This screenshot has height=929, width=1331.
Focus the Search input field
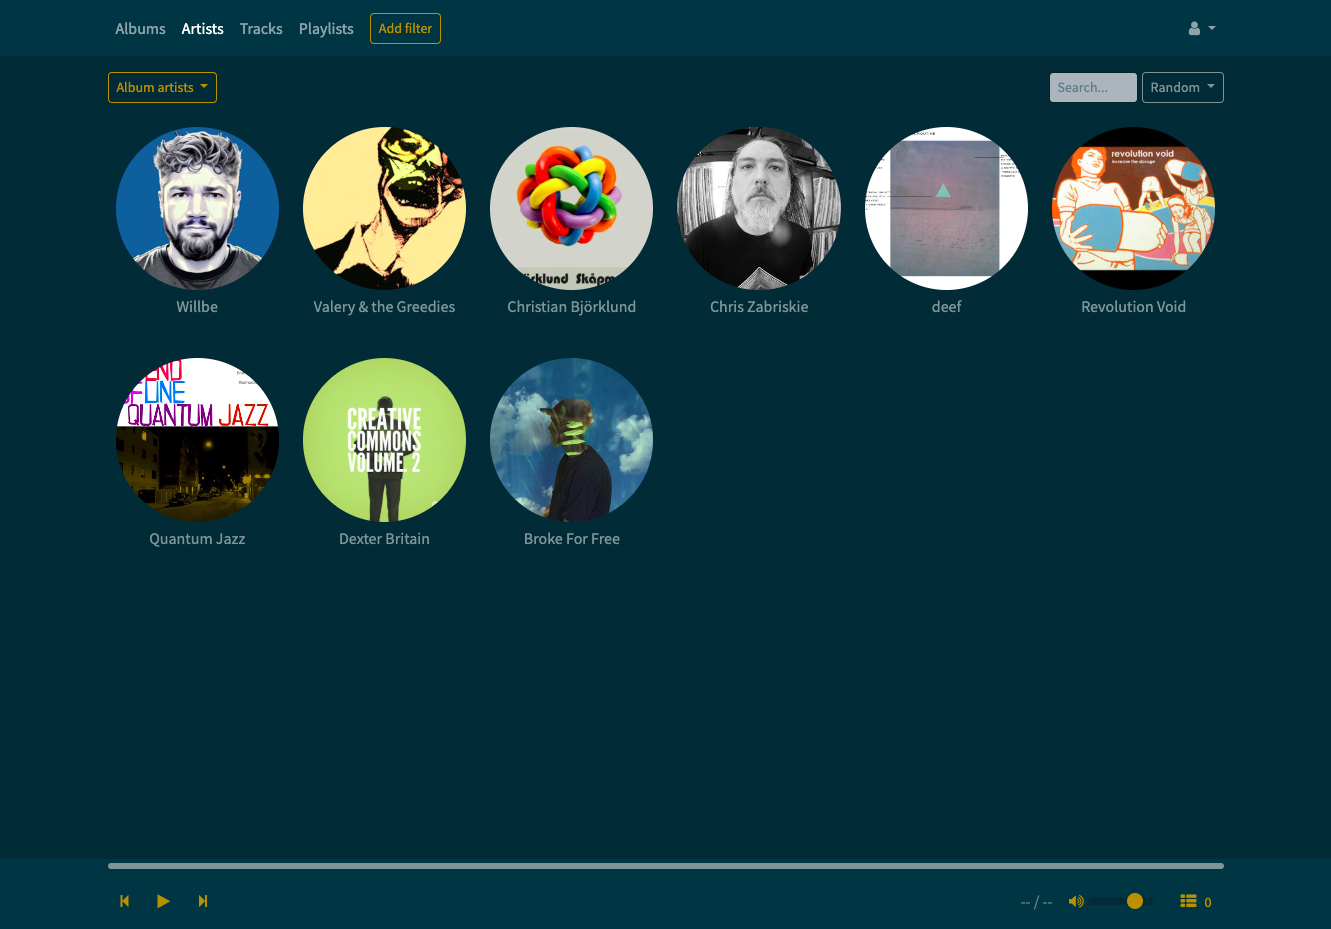click(1093, 87)
